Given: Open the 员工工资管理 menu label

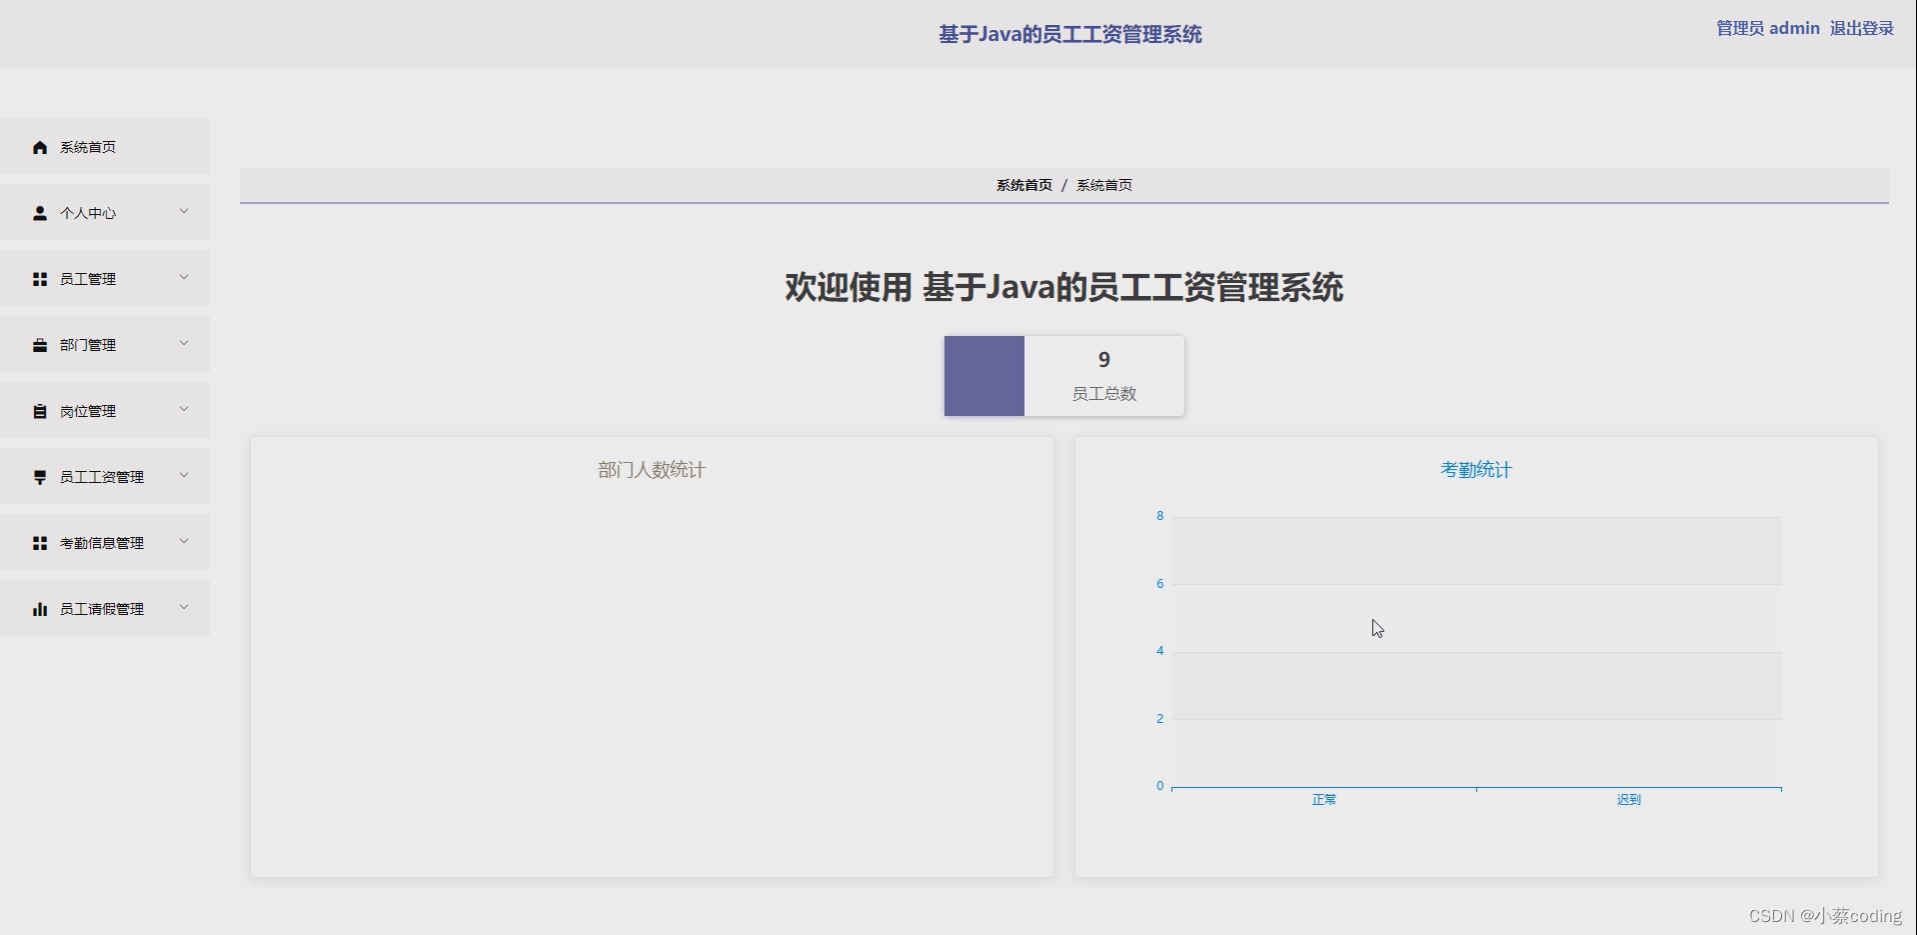Looking at the screenshot, I should [x=102, y=477].
